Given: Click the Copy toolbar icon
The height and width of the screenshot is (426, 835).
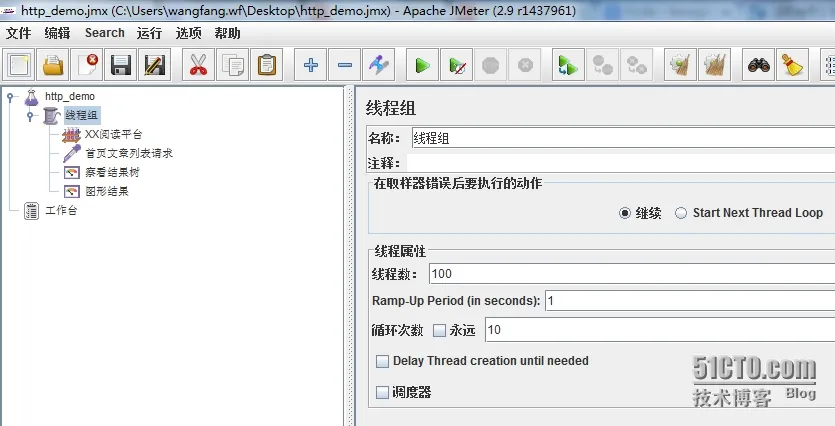Looking at the screenshot, I should click(232, 65).
